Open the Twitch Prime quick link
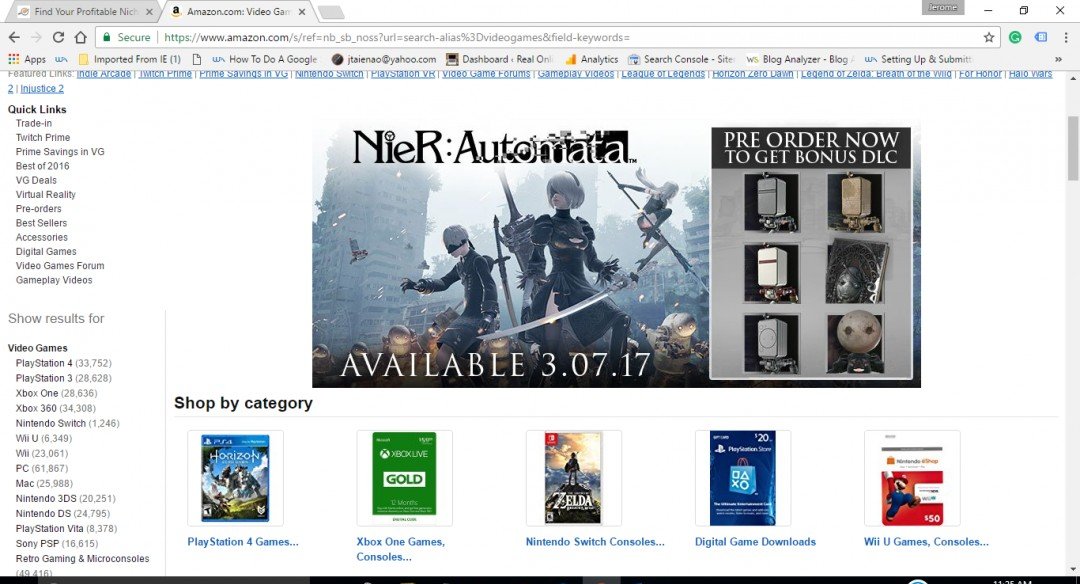This screenshot has height=584, width=1080. tap(43, 138)
